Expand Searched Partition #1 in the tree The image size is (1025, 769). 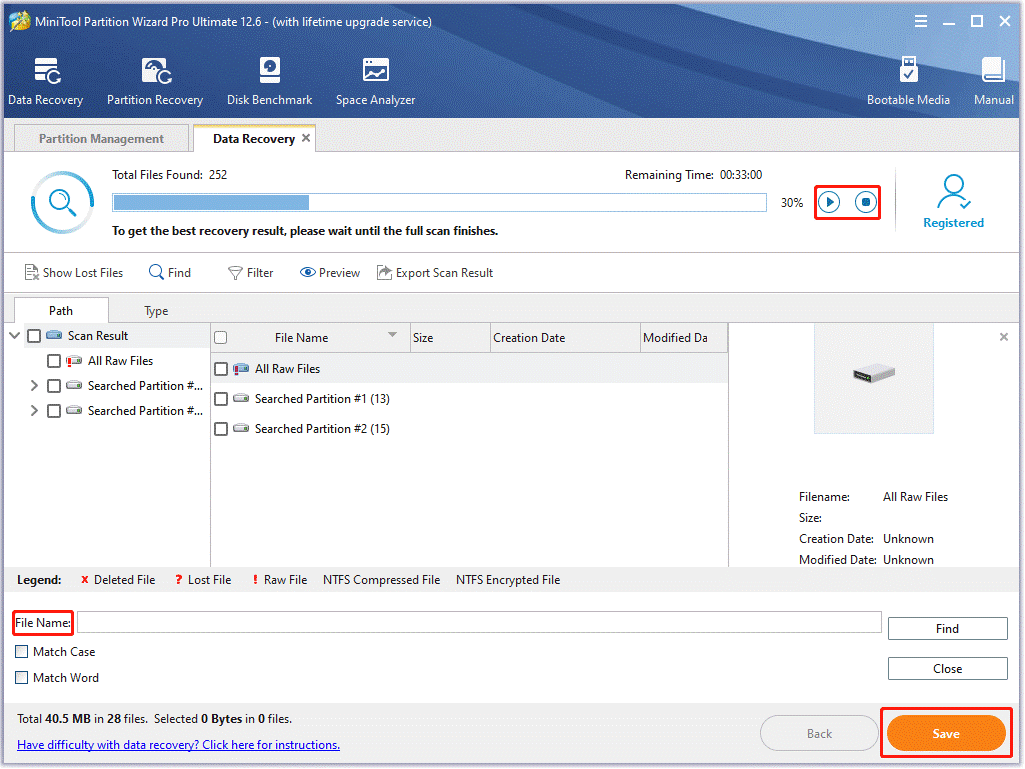(33, 385)
